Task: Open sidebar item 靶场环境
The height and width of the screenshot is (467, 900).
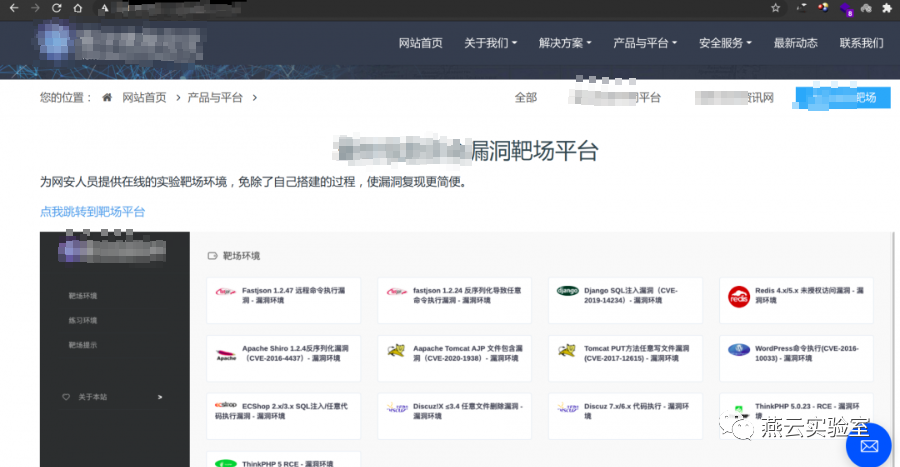Action: click(83, 296)
